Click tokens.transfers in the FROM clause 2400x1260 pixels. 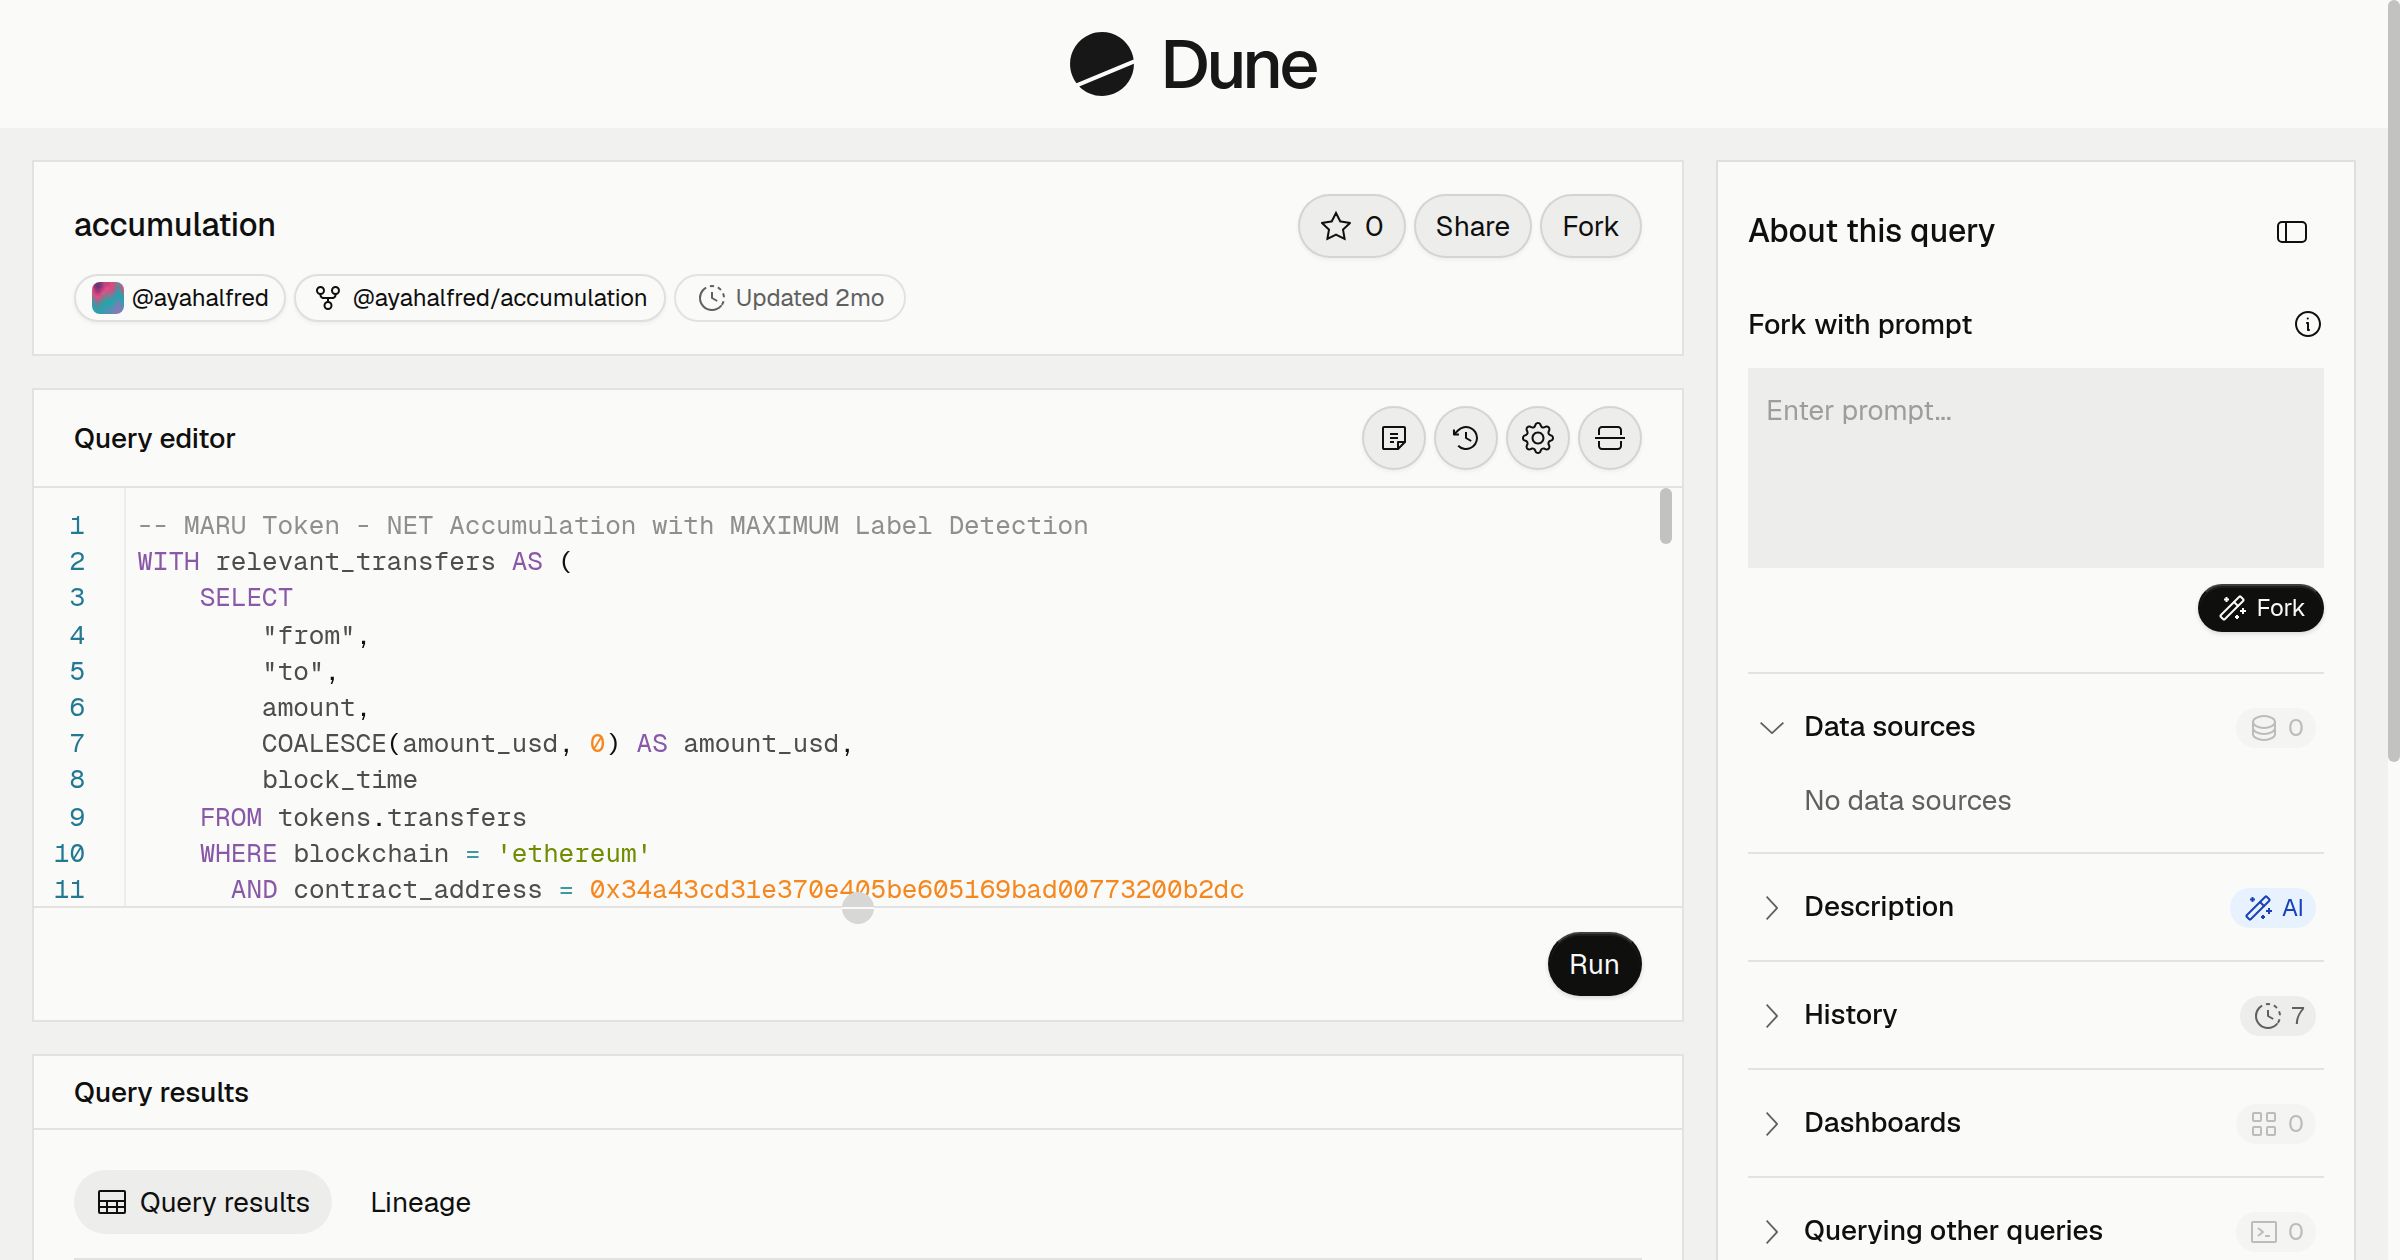(402, 817)
